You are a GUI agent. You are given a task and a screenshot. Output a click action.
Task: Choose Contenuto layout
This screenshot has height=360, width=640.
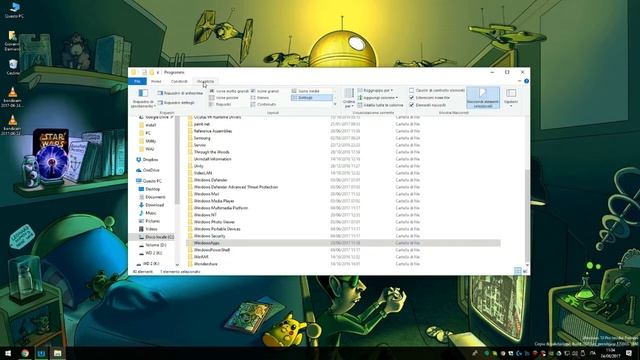pos(263,104)
